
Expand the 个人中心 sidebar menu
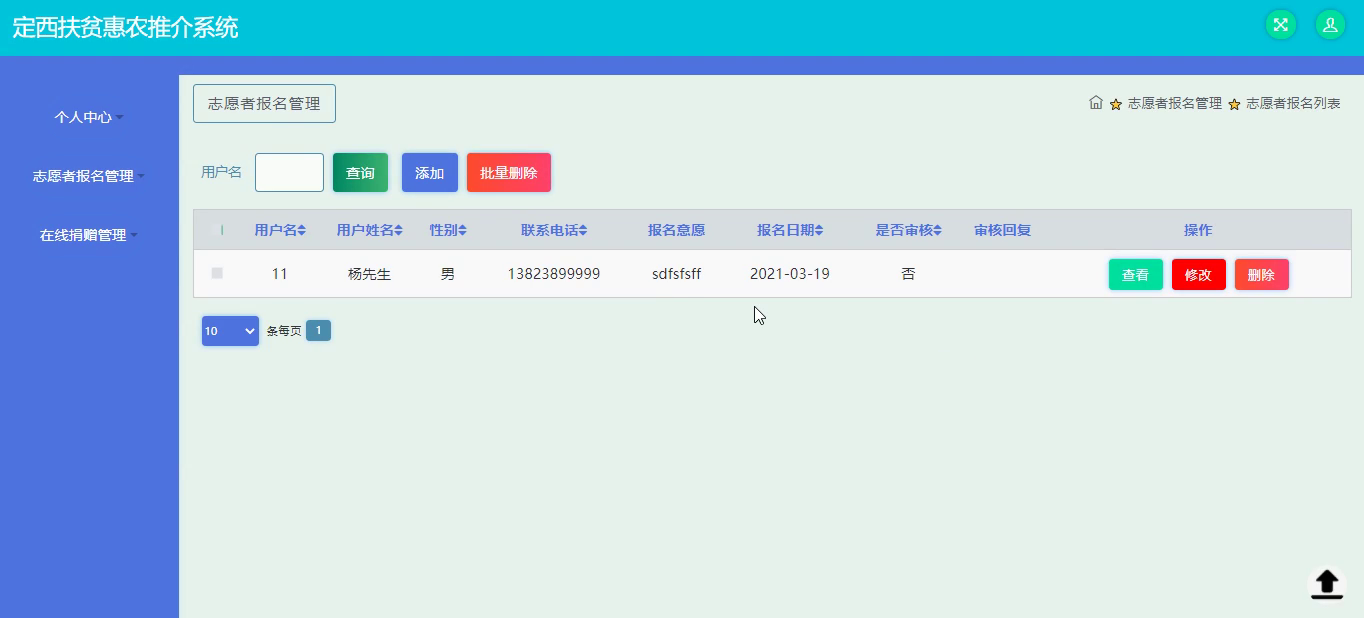89,117
